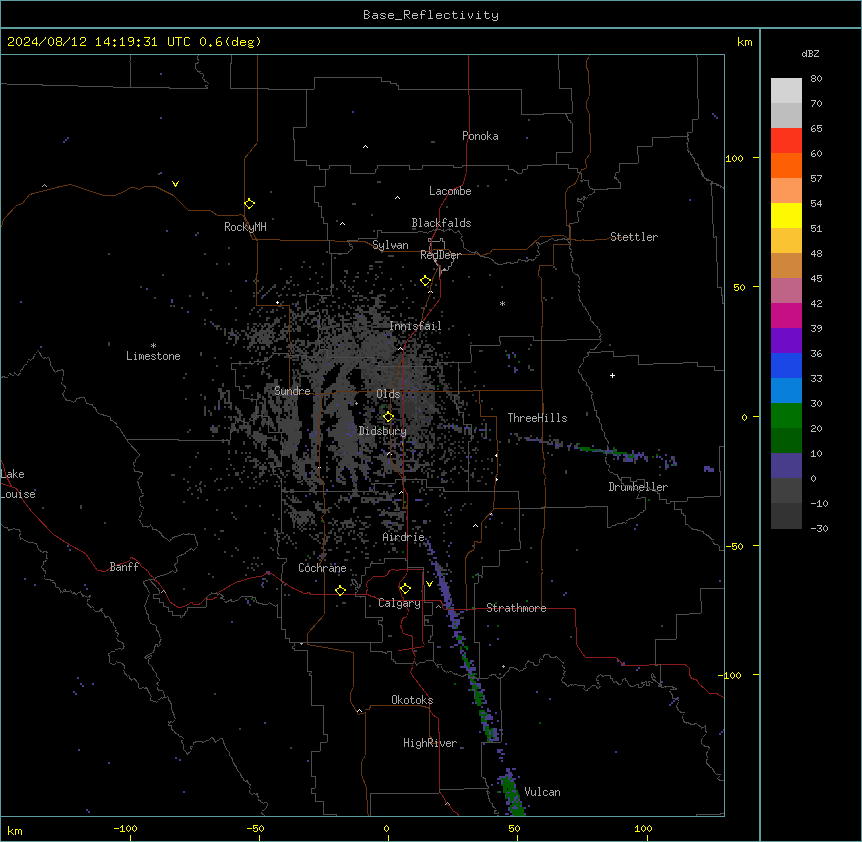Select the purple 39 dBZ legend swatch
Screen dimensions: 862x842
(x=786, y=340)
